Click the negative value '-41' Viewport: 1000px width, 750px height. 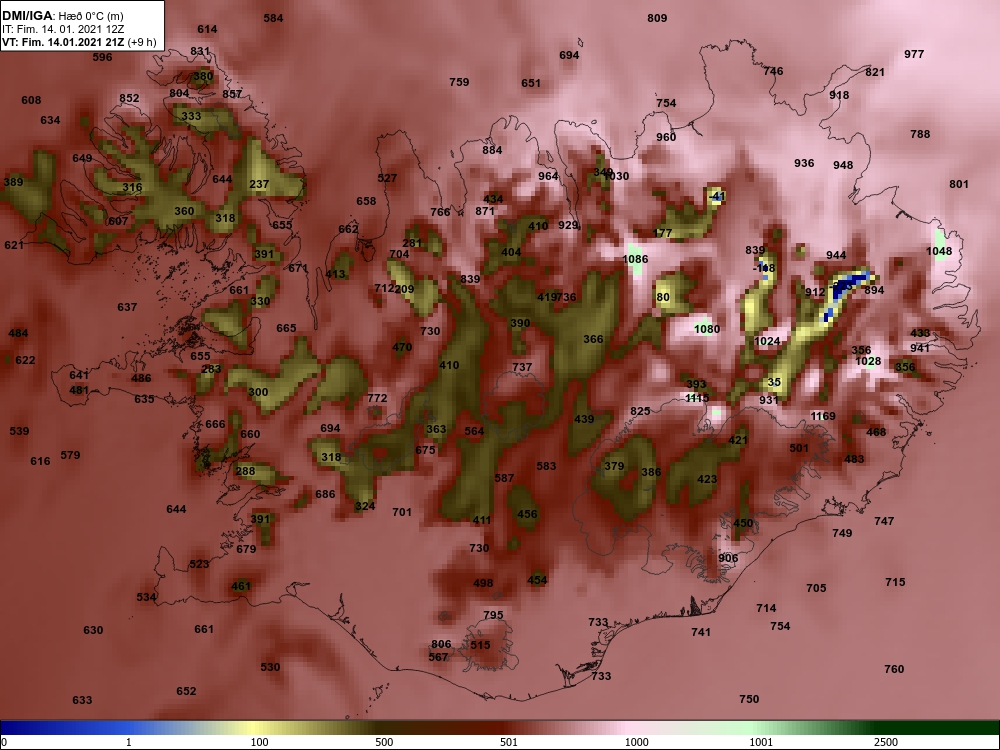click(x=717, y=196)
